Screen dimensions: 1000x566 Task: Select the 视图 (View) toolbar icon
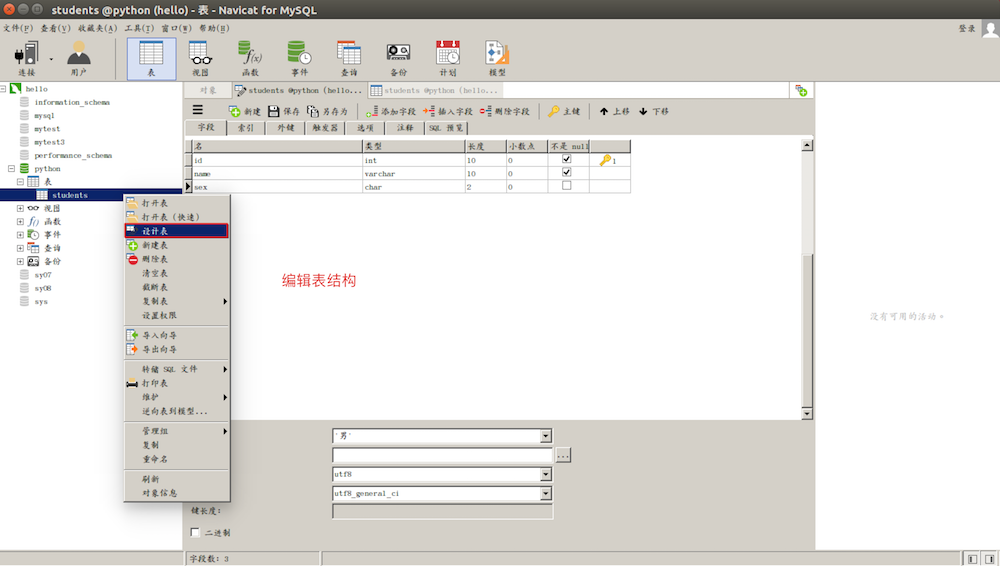(x=200, y=58)
